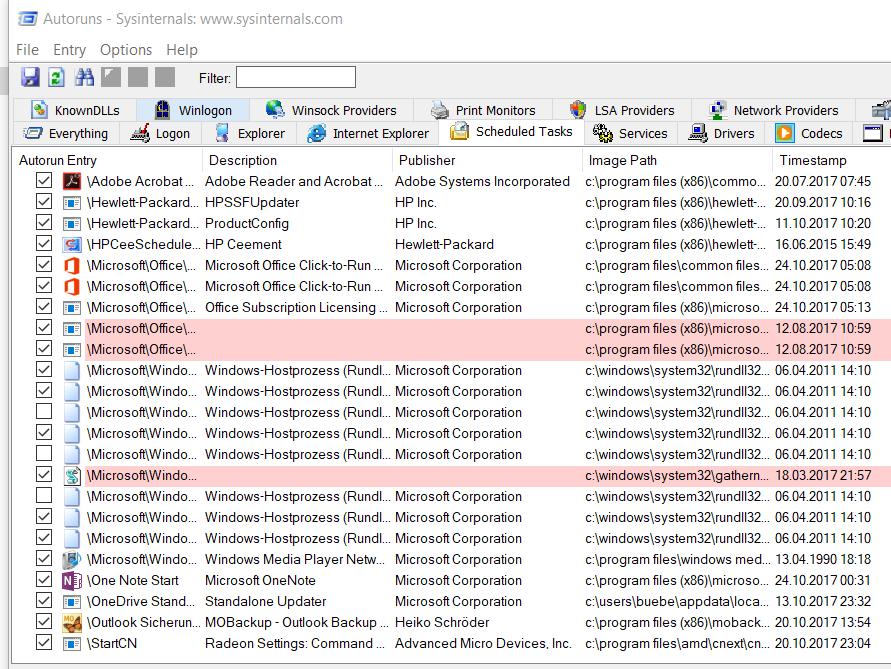Uncheck the ProductConfig entry checkbox
The image size is (891, 669).
tap(44, 223)
